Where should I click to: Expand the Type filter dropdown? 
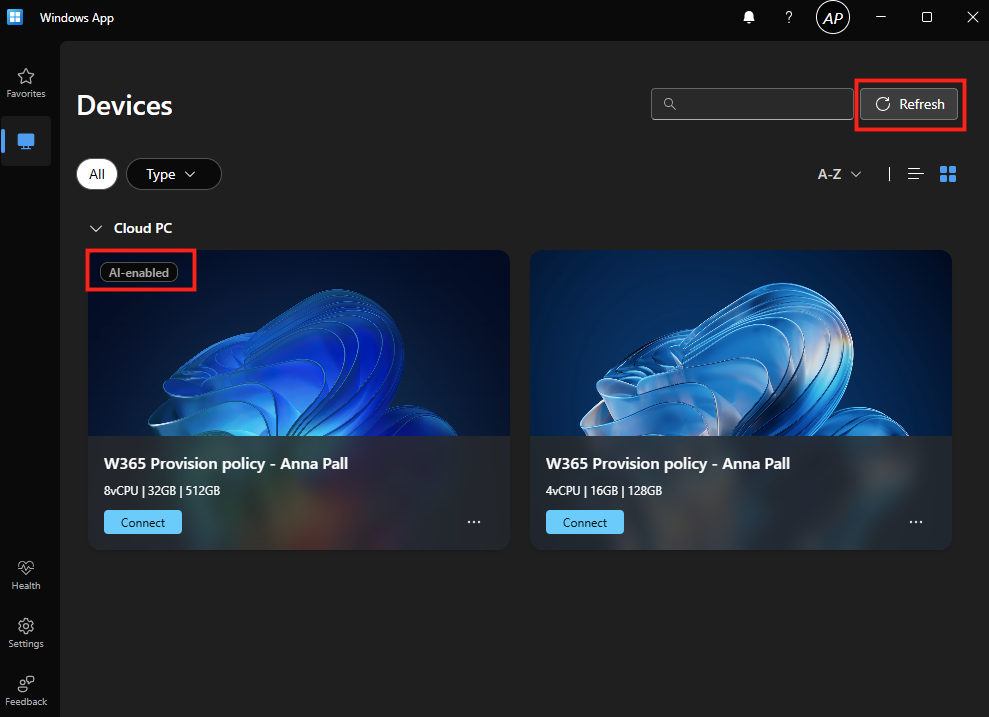[173, 174]
